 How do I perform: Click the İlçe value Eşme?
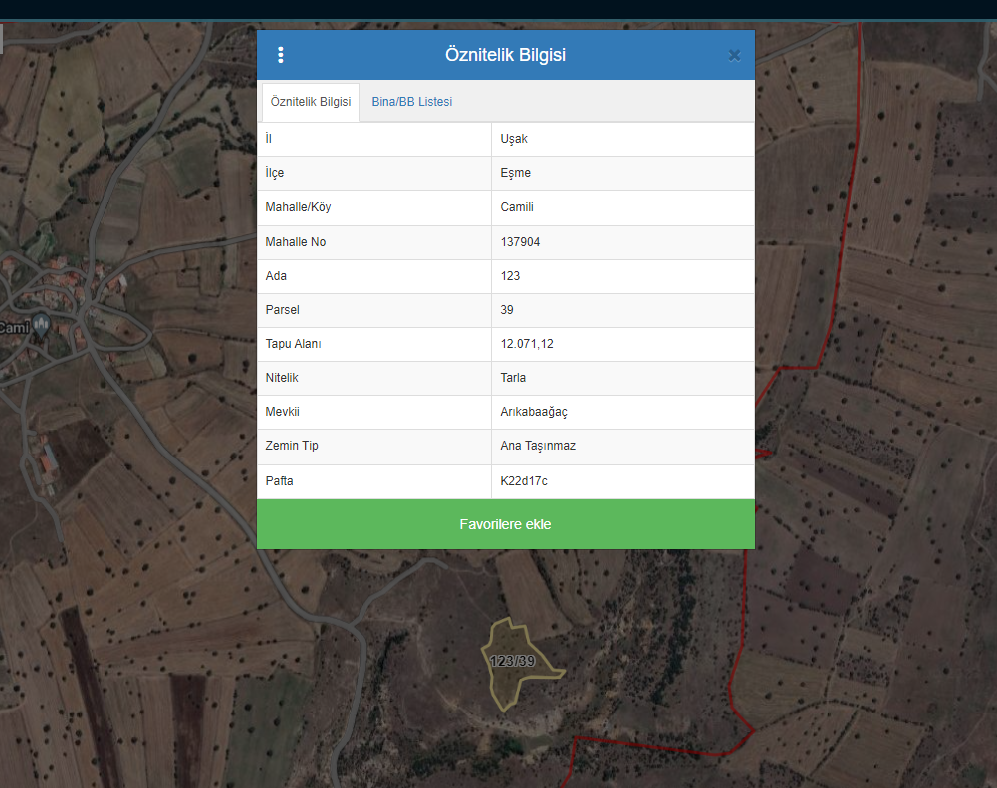(515, 173)
